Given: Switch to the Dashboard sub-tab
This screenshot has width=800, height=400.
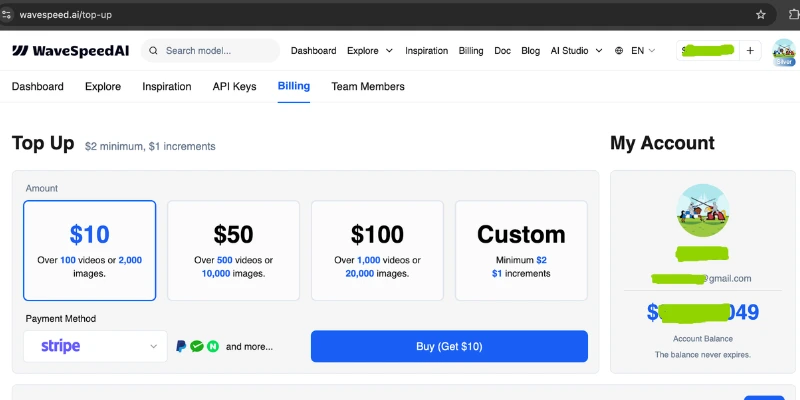Looking at the screenshot, I should tap(38, 87).
